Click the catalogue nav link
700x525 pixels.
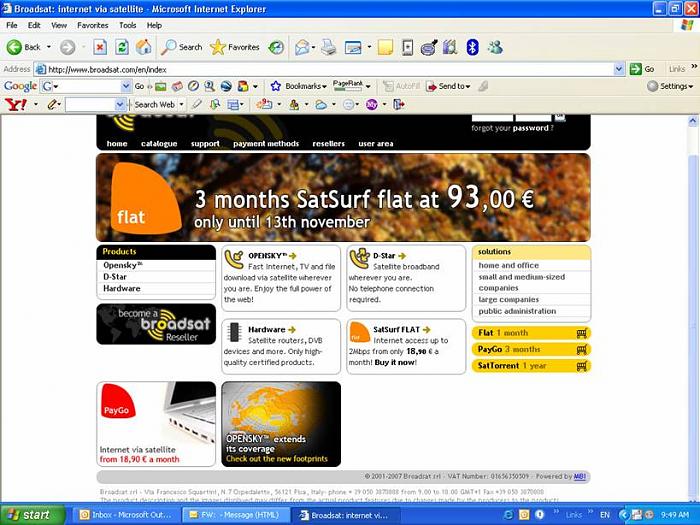[159, 144]
